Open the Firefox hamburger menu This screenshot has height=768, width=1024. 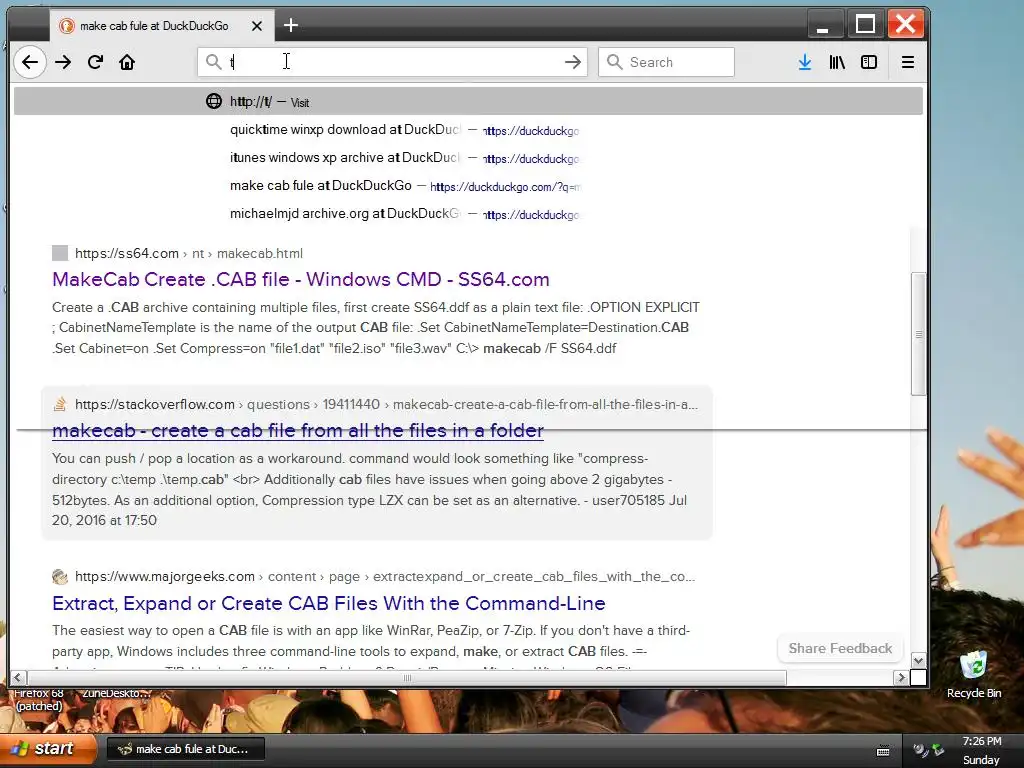click(x=907, y=62)
